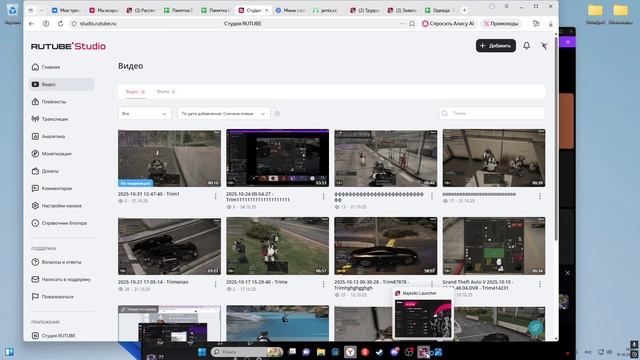Click the Промокоды button
This screenshot has width=640, height=360.
tap(501, 24)
